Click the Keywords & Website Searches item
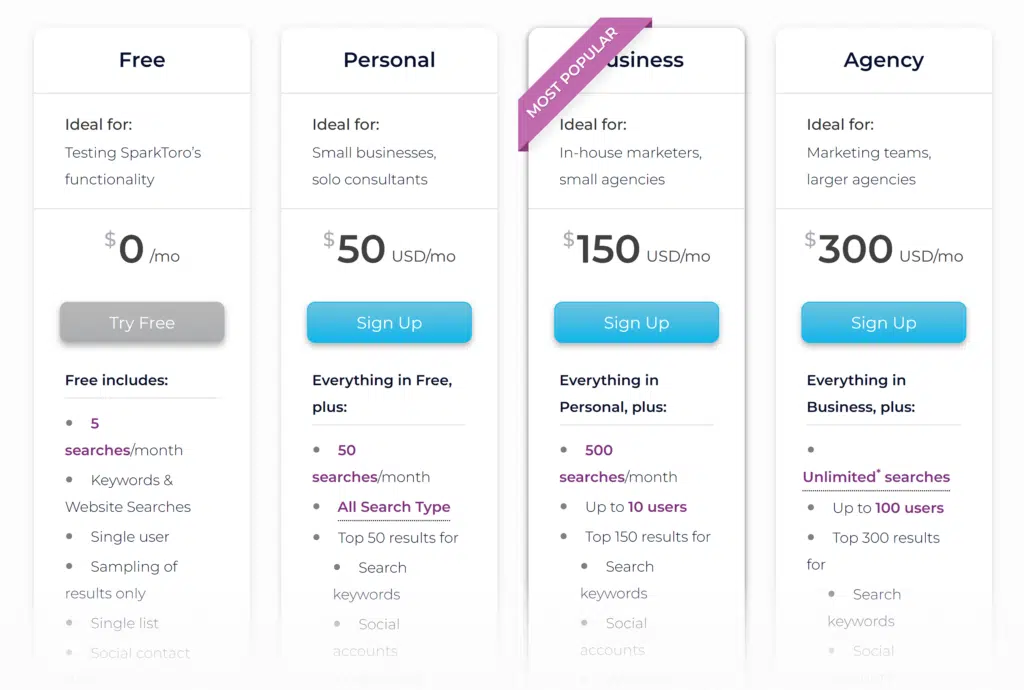The width and height of the screenshot is (1024, 690). (x=128, y=493)
